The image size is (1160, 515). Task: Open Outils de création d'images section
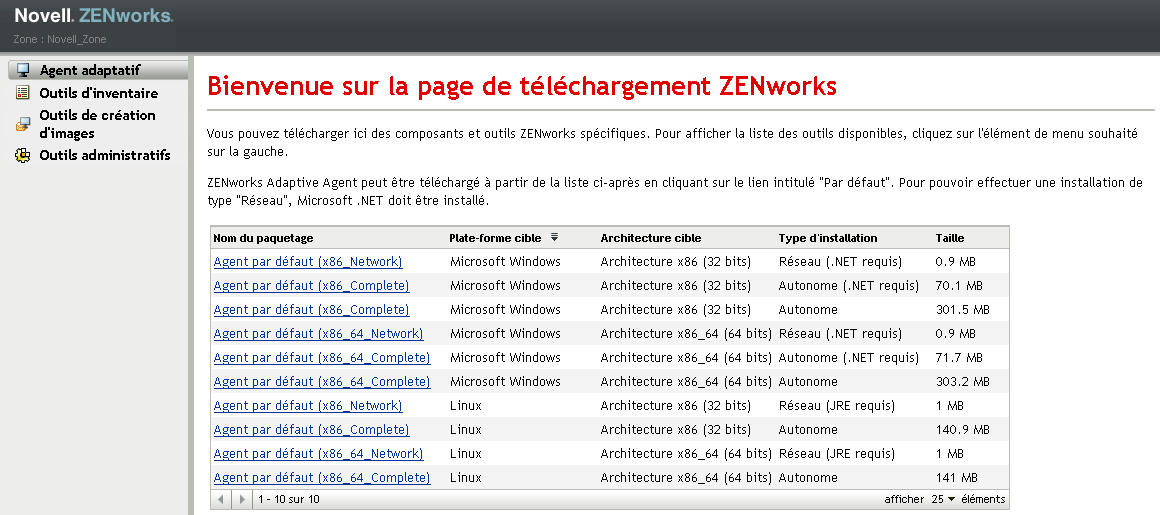[97, 124]
